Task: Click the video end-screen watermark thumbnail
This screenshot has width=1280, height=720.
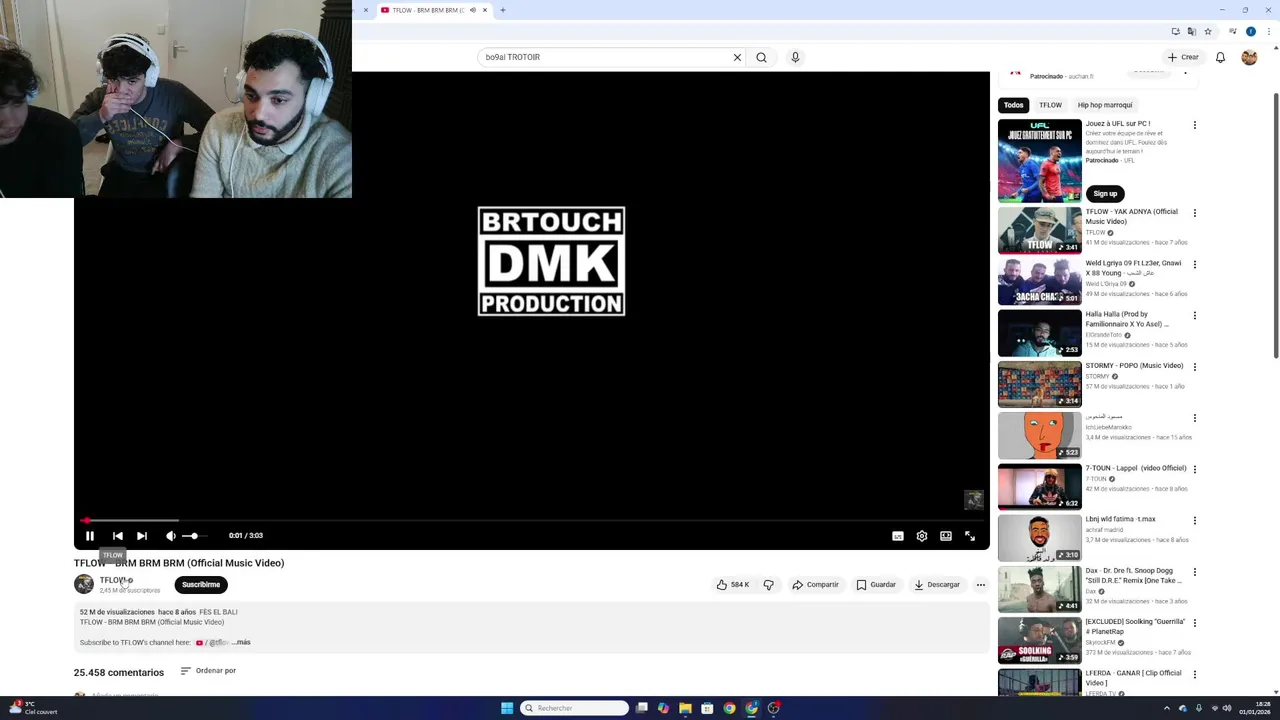Action: pyautogui.click(x=974, y=500)
